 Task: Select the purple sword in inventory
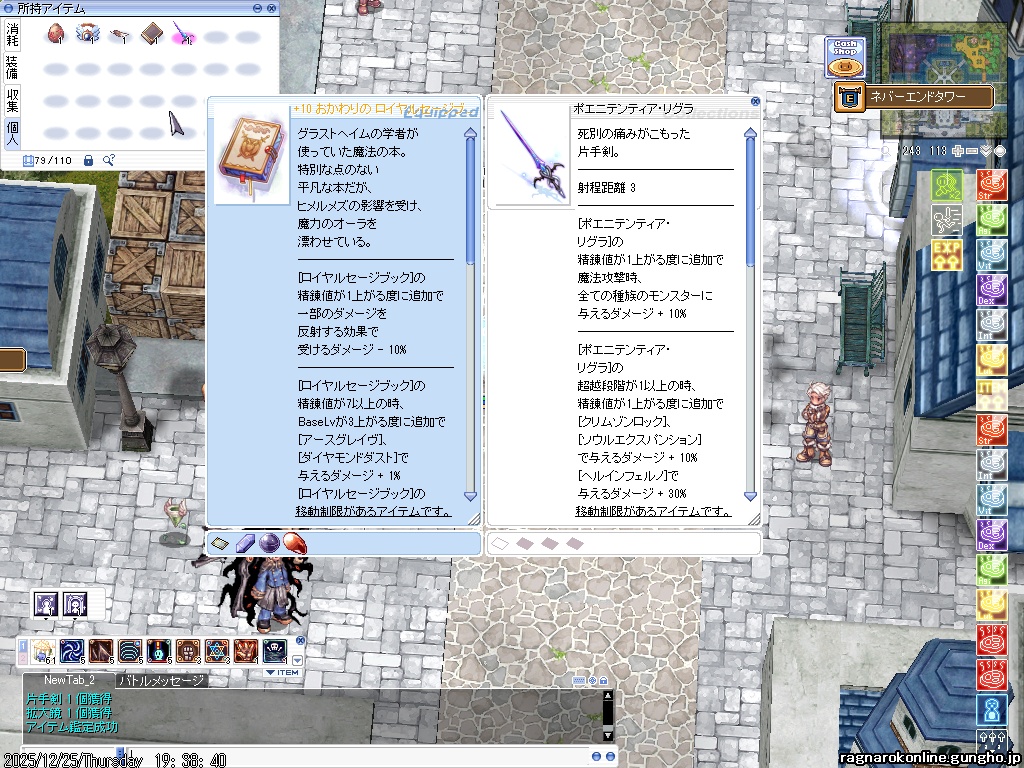183,36
